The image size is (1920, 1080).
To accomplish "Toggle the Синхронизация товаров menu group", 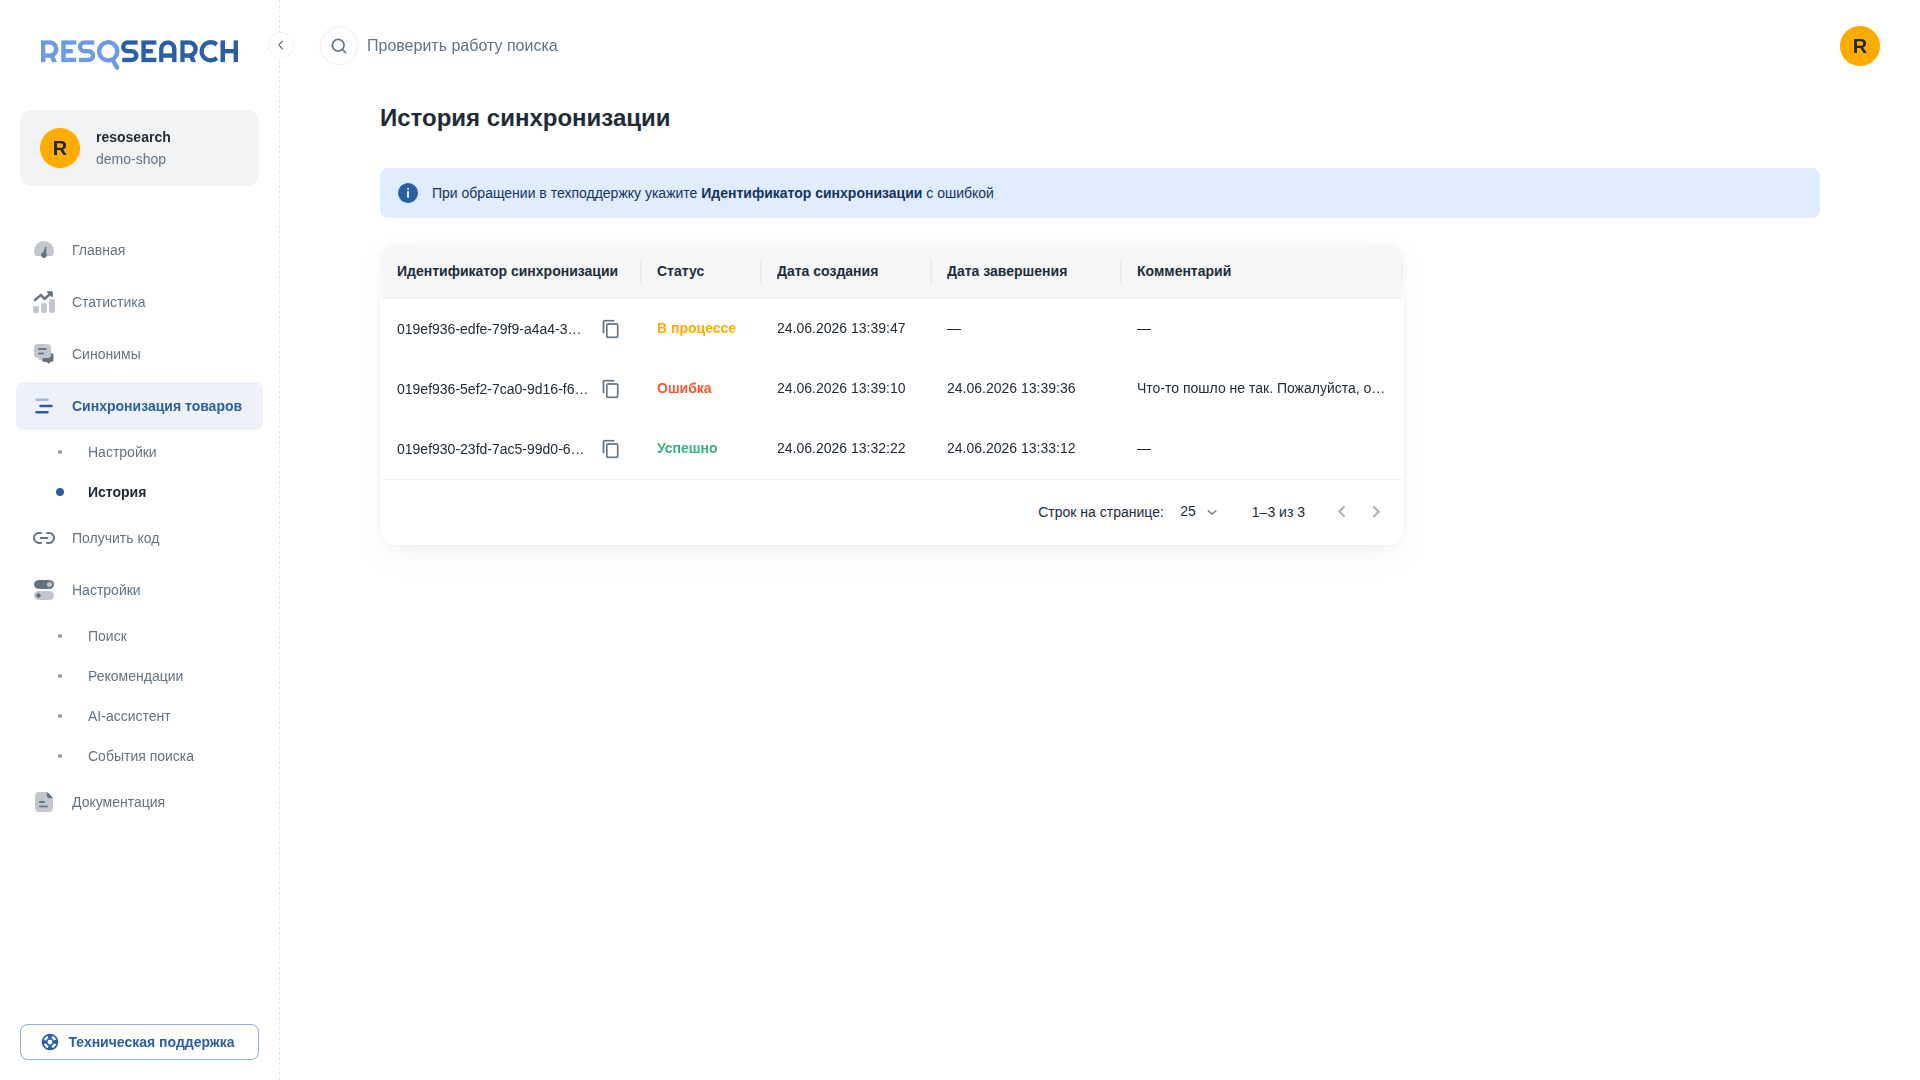I will click(x=139, y=406).
